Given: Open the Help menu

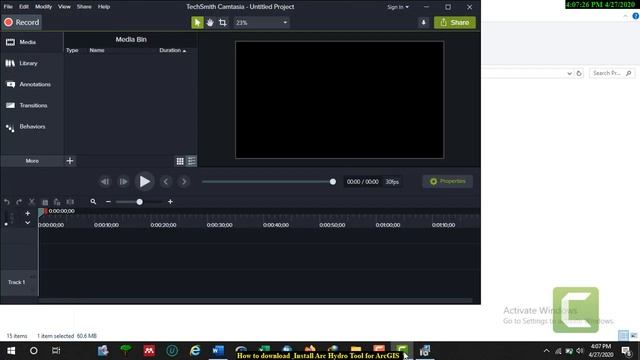Looking at the screenshot, I should click(x=104, y=7).
